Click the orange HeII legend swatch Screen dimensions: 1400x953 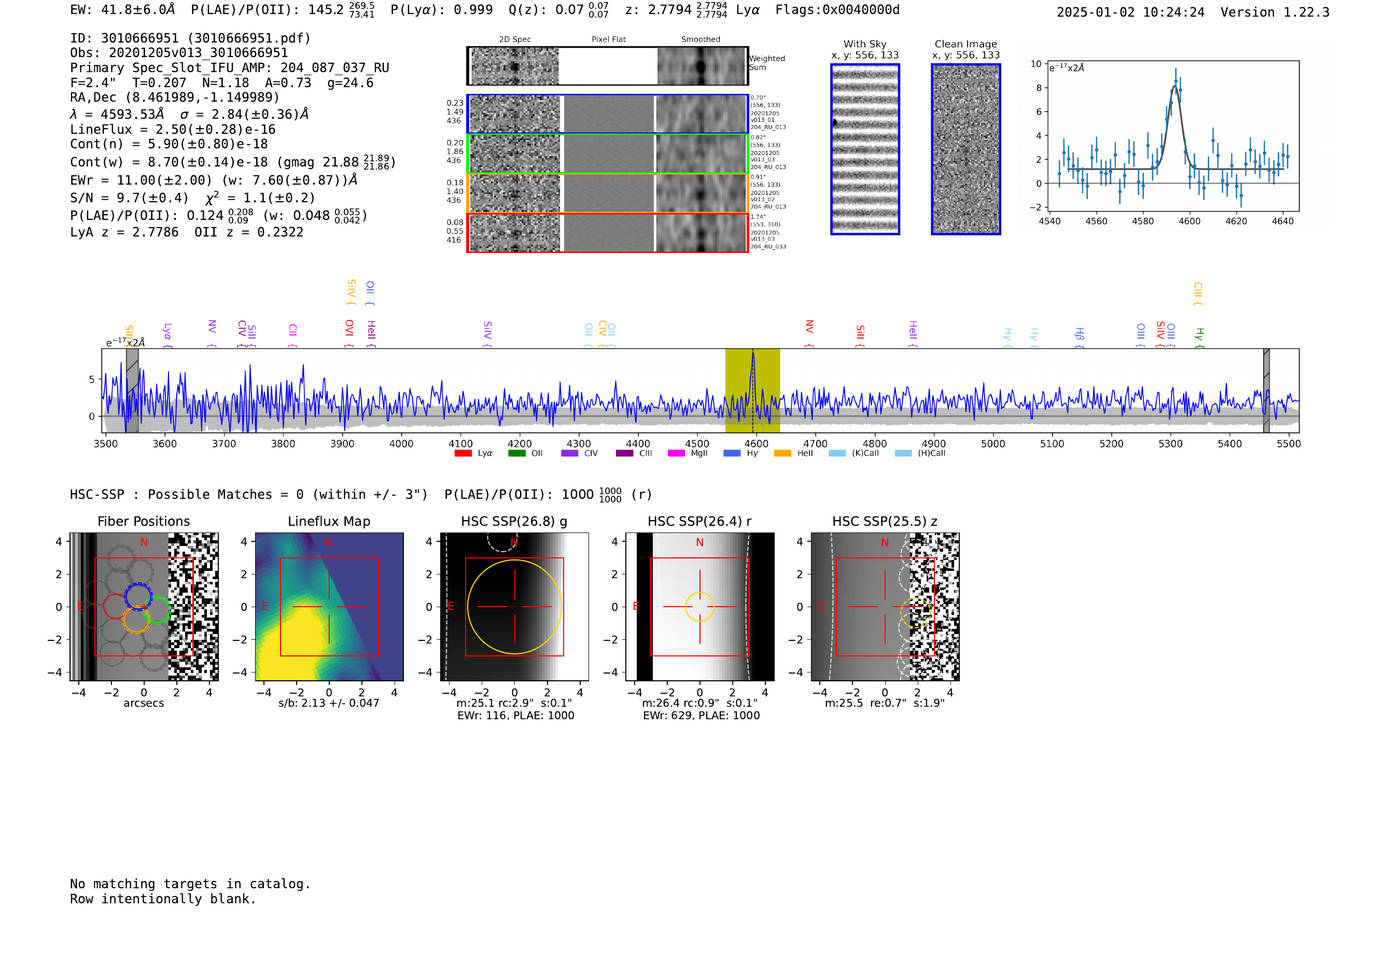point(782,453)
